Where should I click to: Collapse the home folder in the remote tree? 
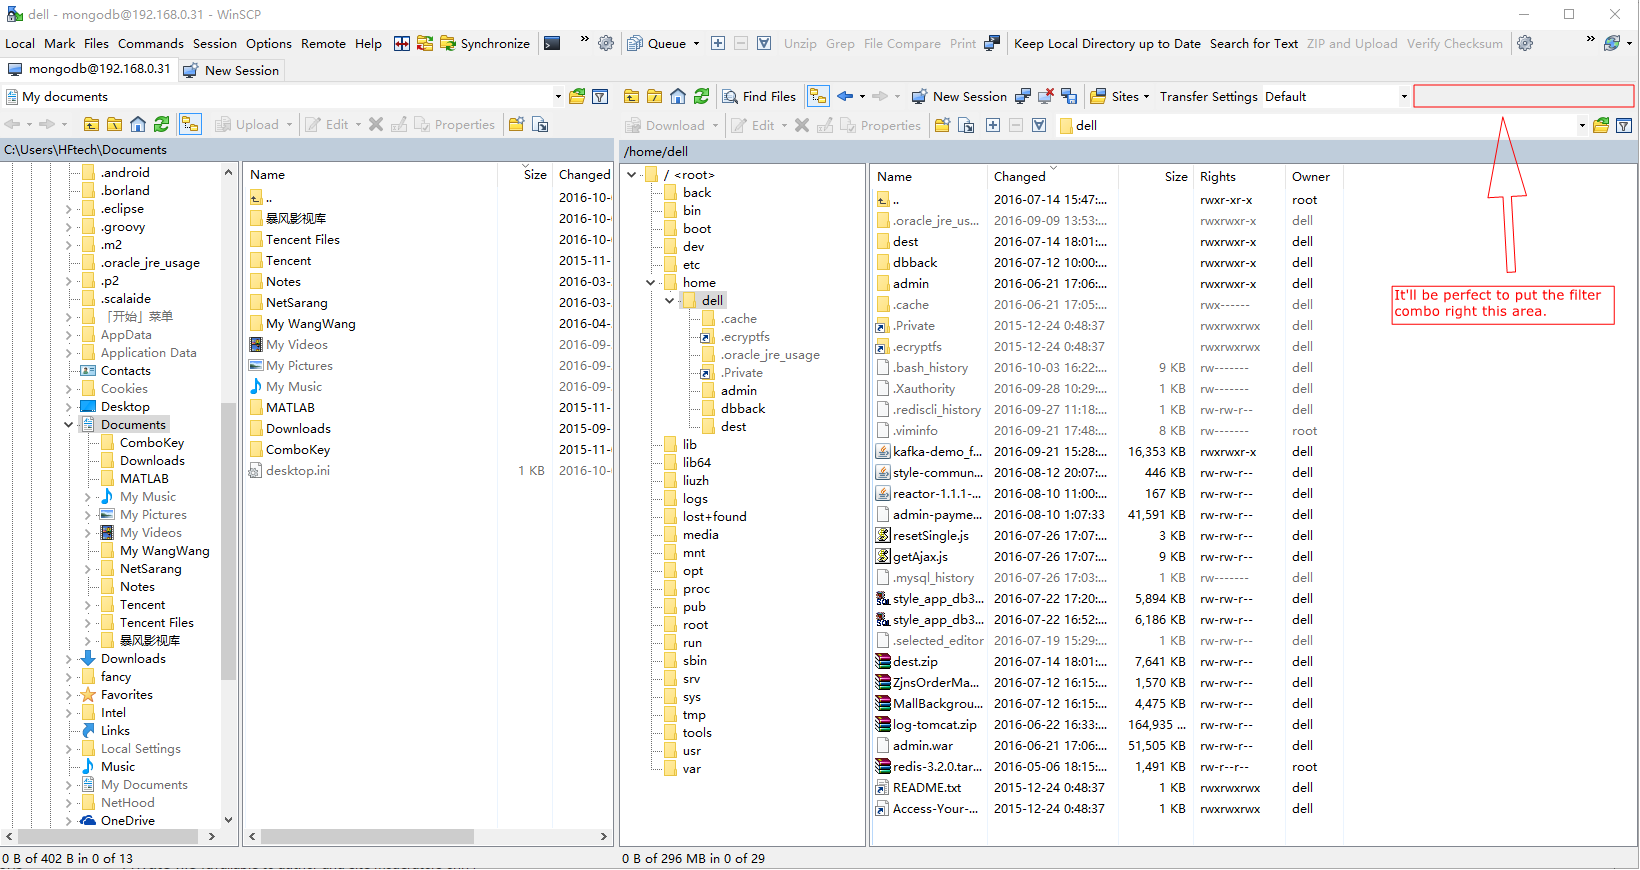point(651,283)
